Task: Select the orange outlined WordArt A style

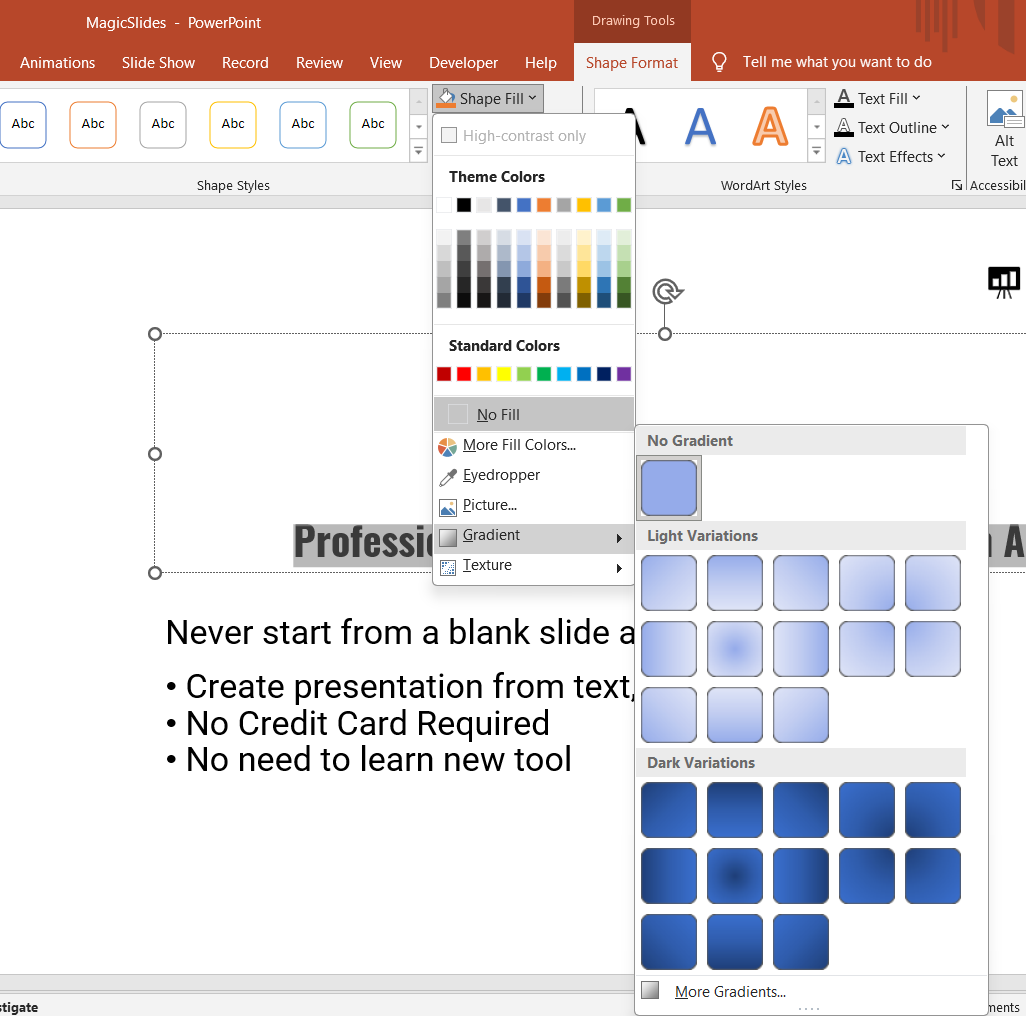Action: click(770, 126)
